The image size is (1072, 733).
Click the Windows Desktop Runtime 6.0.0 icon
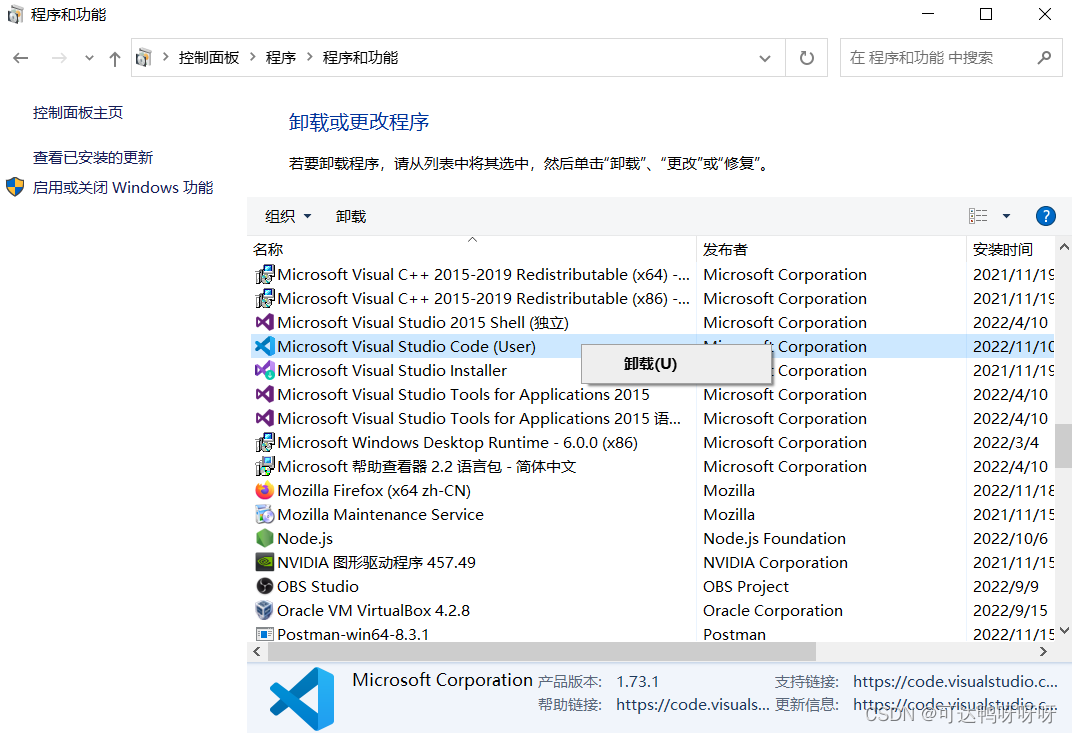pyautogui.click(x=265, y=442)
